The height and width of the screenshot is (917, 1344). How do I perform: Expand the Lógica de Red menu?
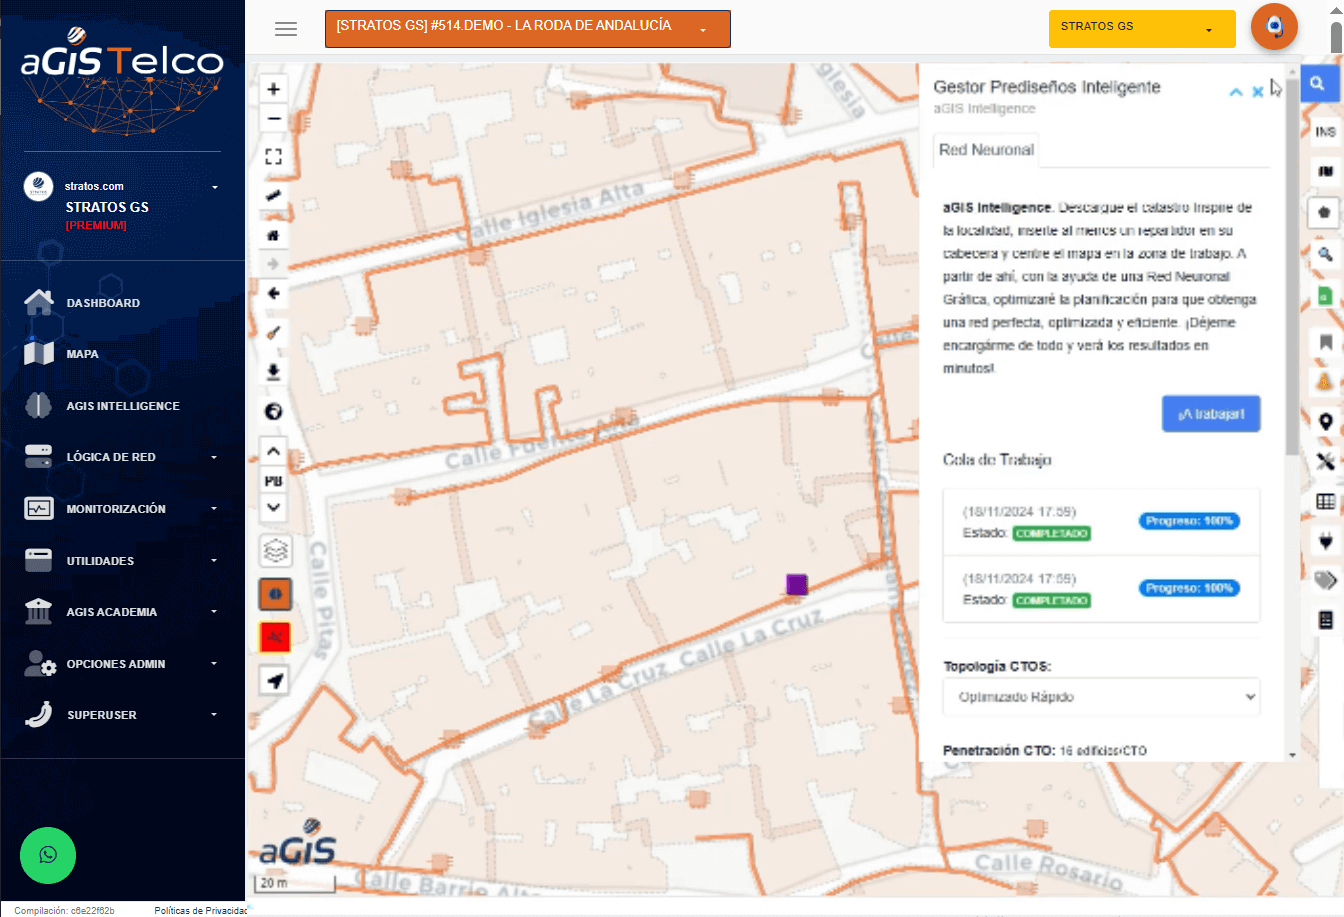point(121,457)
